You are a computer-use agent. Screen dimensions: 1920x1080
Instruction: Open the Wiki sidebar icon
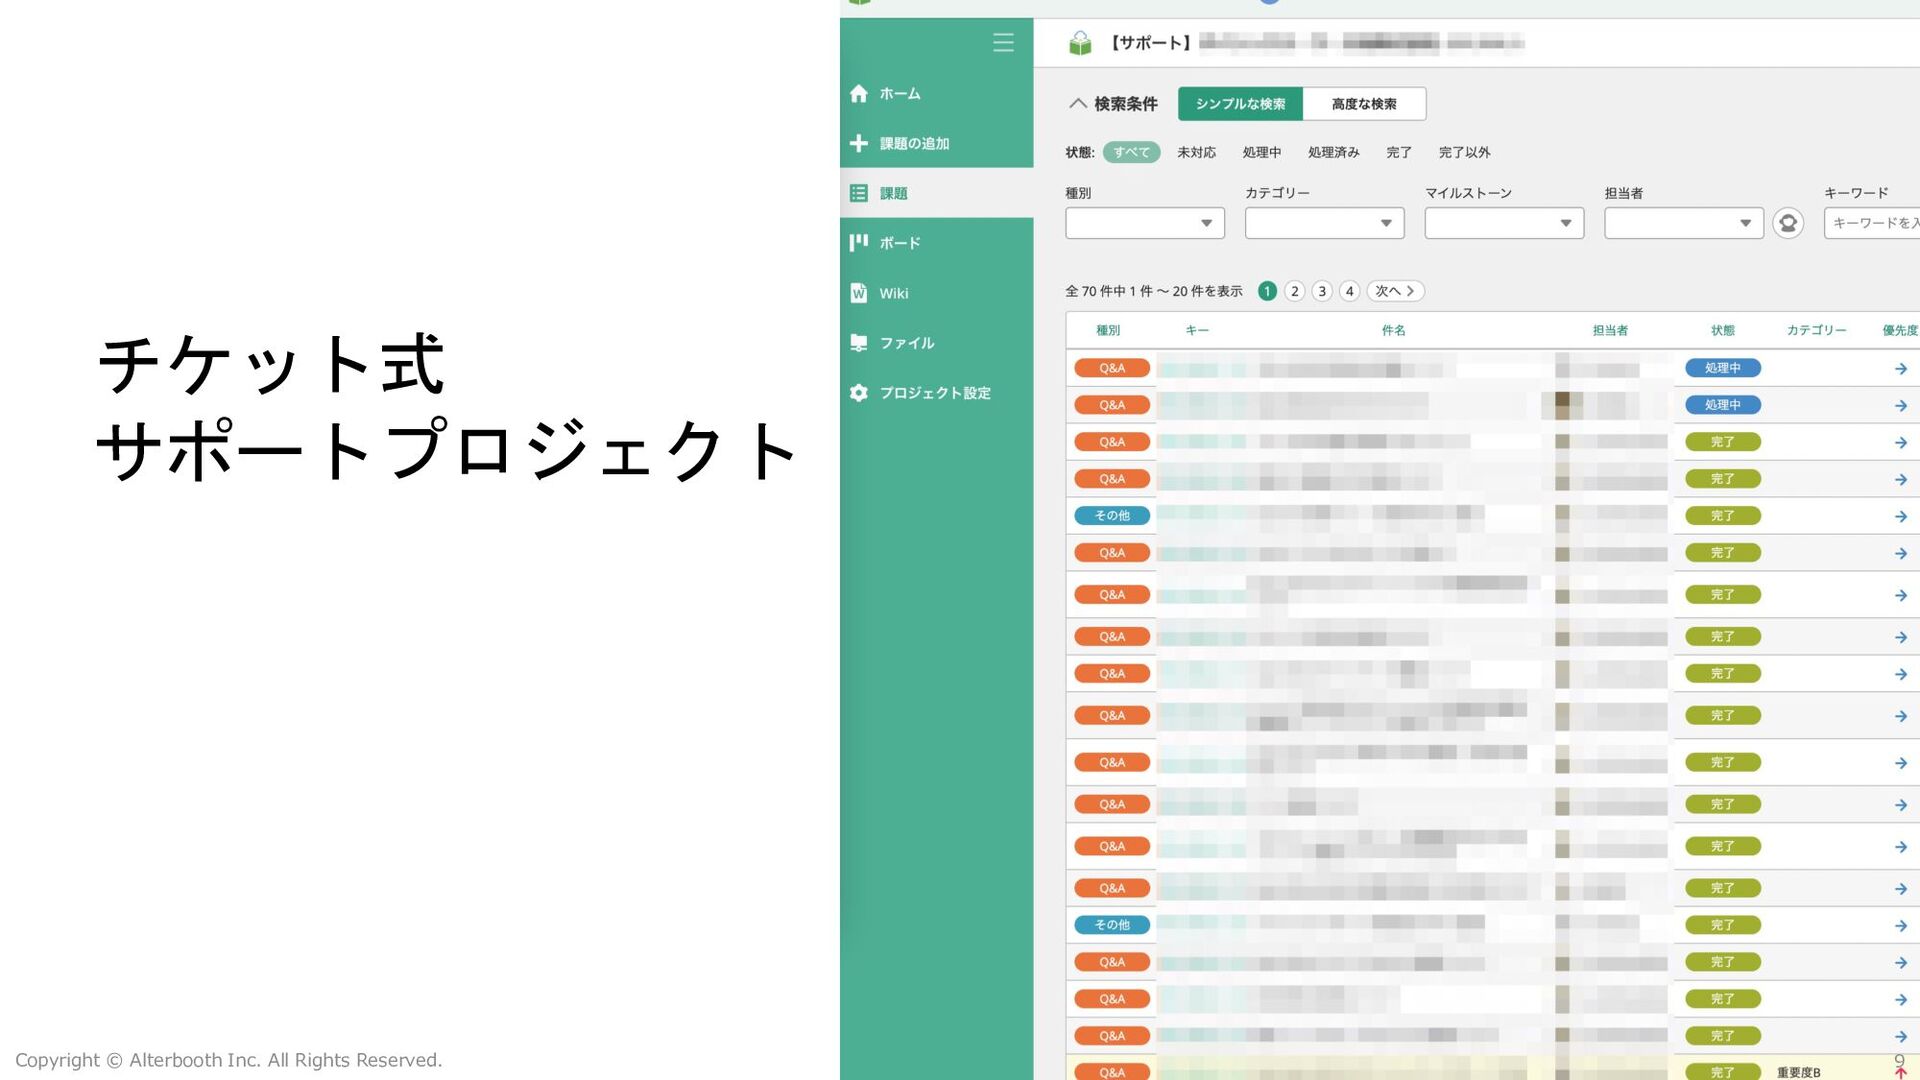(858, 293)
